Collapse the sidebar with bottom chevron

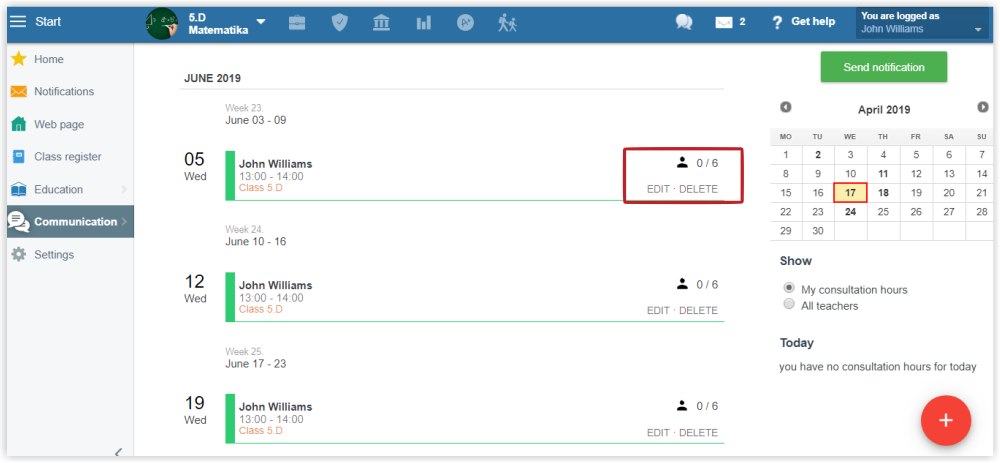pos(119,452)
